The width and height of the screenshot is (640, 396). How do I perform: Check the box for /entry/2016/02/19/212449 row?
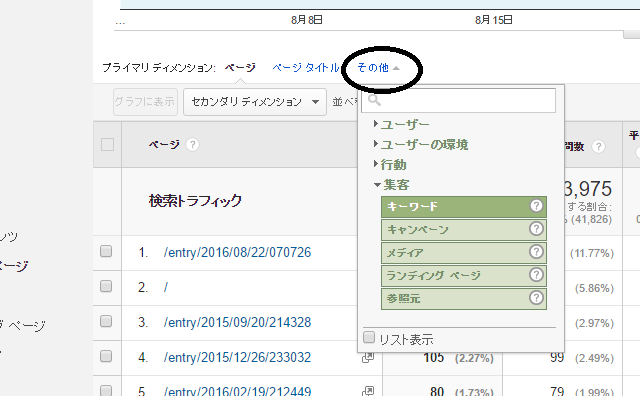click(x=106, y=390)
